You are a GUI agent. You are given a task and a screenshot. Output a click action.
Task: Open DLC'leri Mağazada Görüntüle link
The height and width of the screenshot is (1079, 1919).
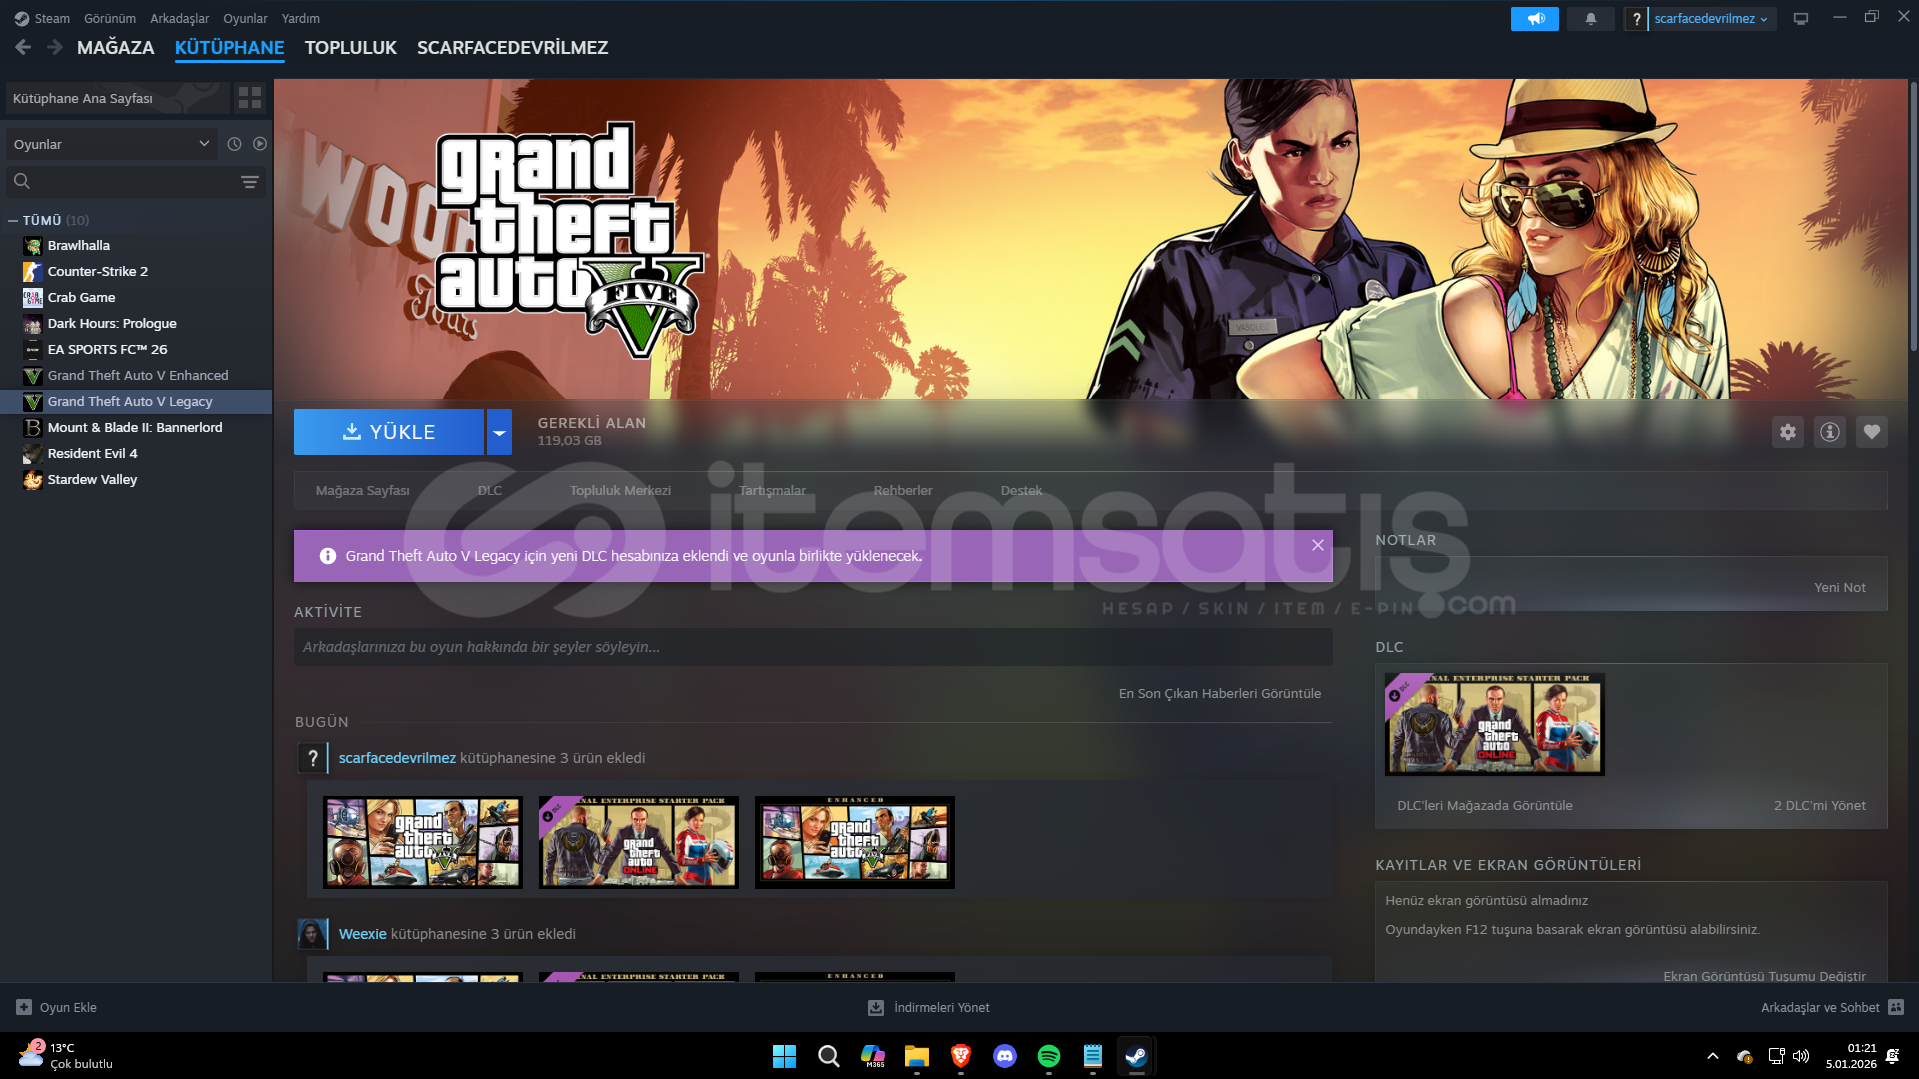[x=1484, y=806]
